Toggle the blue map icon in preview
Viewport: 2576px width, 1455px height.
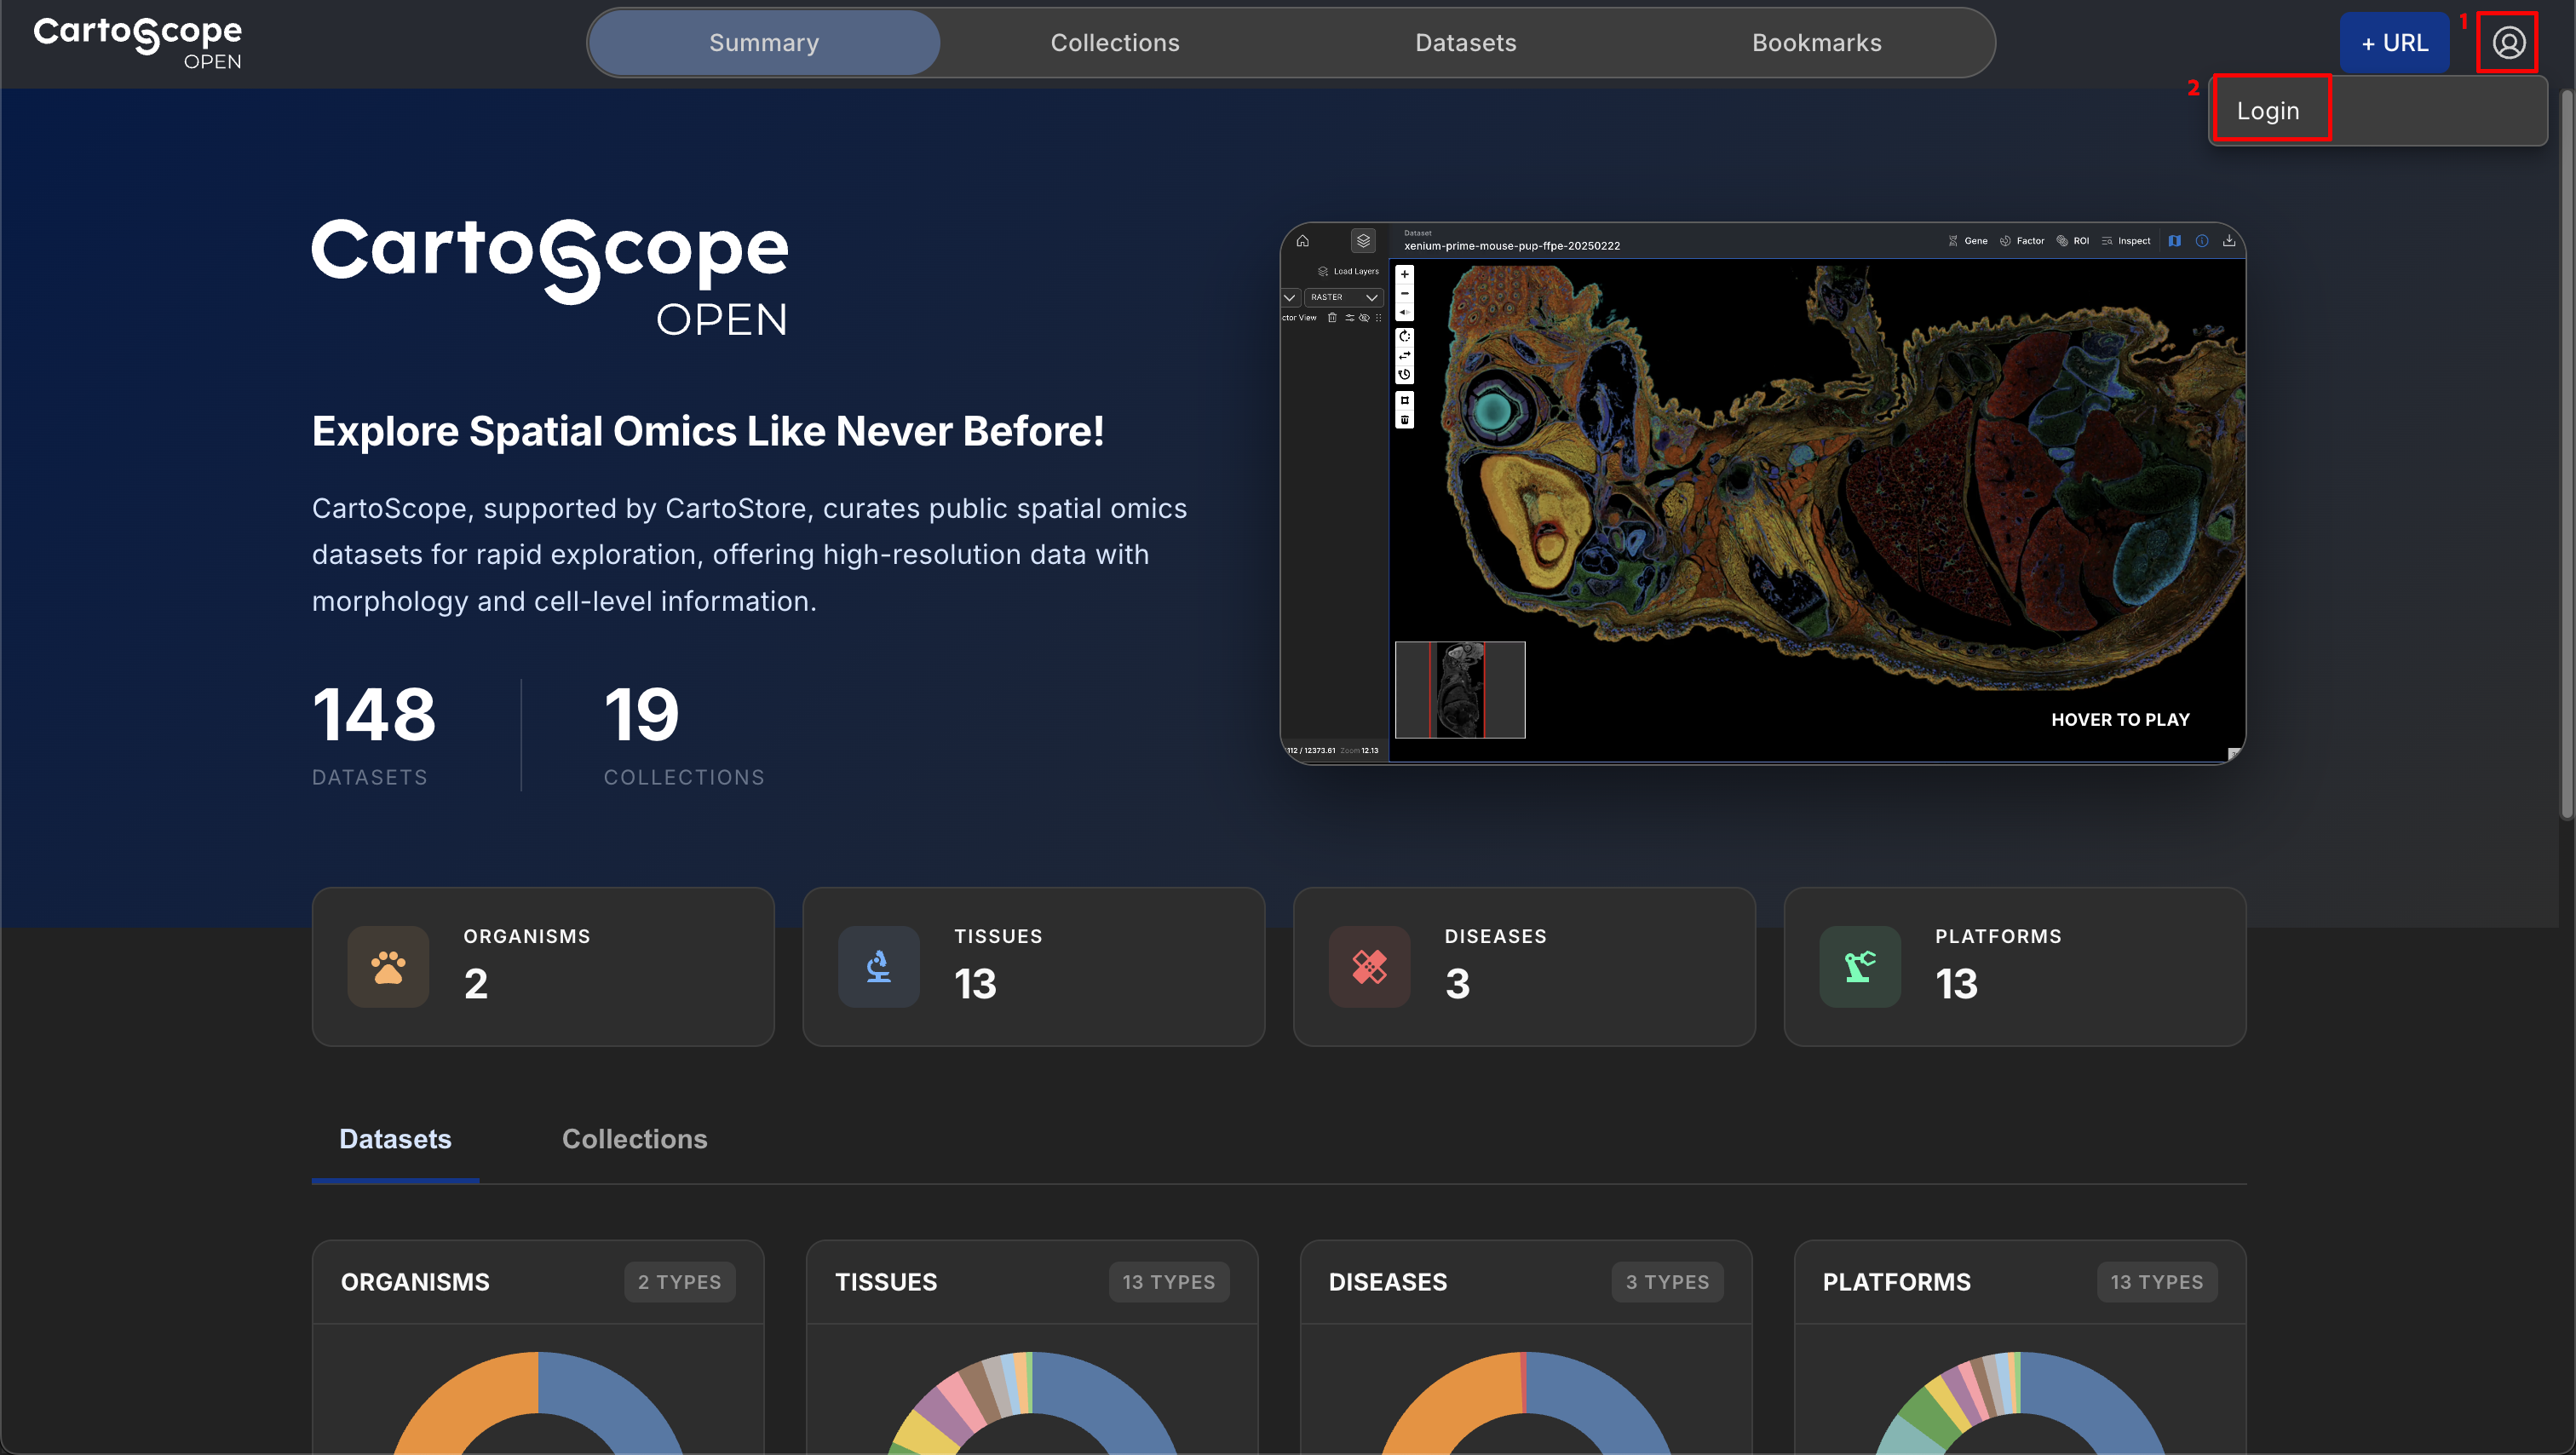2174,241
